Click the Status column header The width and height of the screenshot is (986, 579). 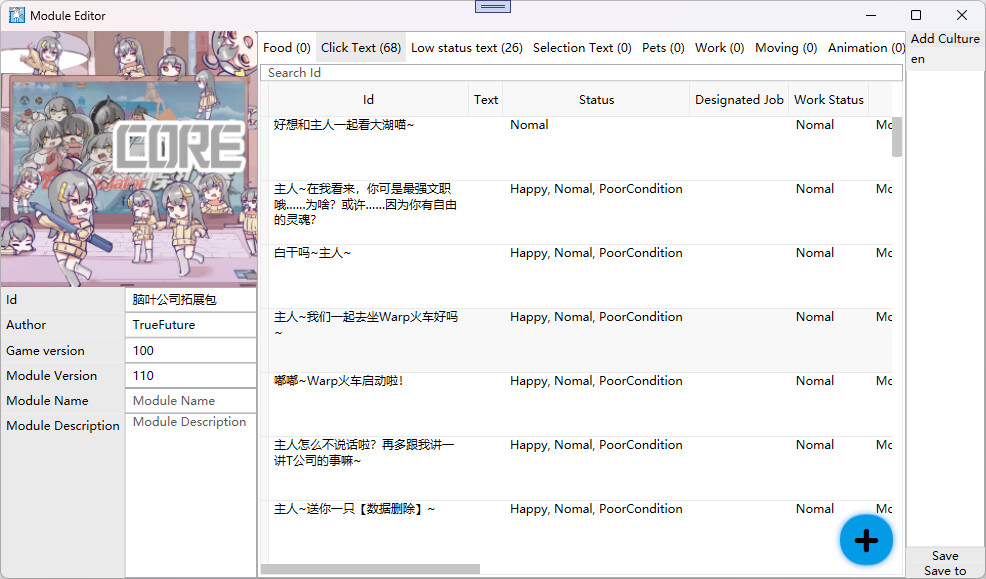[x=596, y=99]
